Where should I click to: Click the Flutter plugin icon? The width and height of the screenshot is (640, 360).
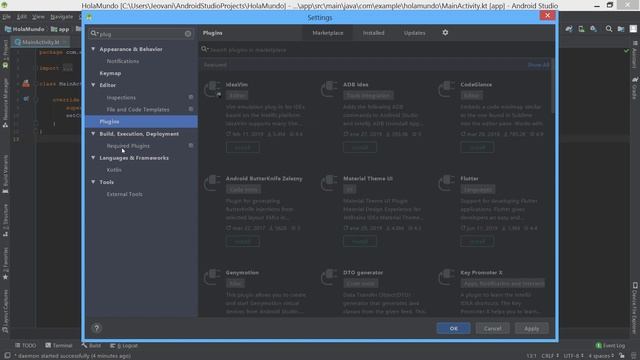point(447,183)
